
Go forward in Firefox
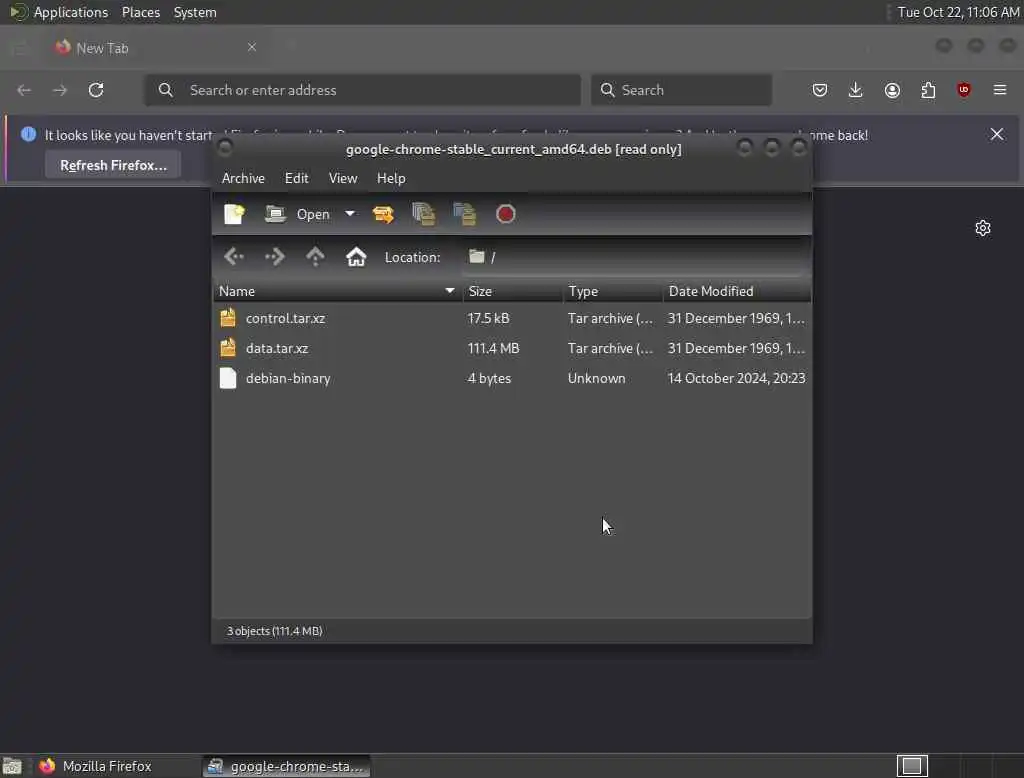click(60, 90)
